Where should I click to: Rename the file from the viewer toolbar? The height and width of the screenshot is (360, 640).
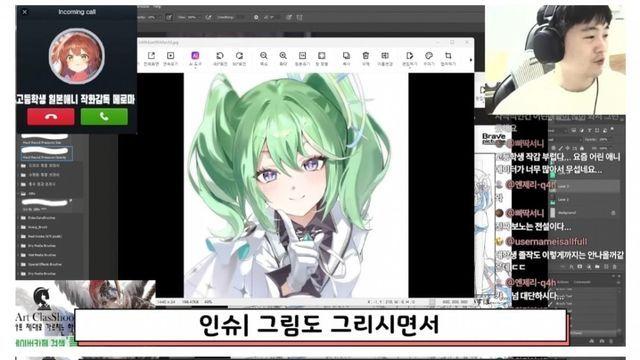384,58
